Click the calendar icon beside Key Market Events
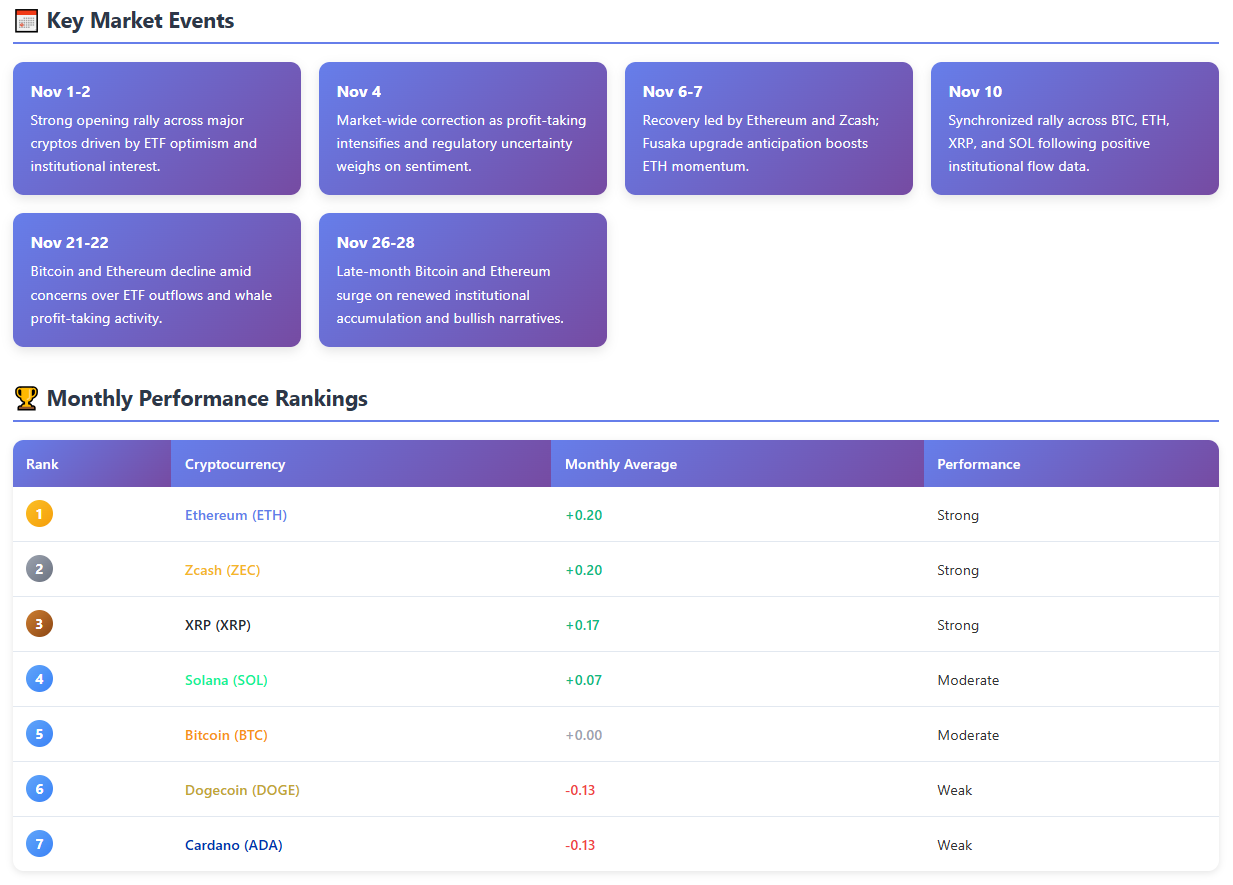1233x885 pixels. tap(27, 21)
